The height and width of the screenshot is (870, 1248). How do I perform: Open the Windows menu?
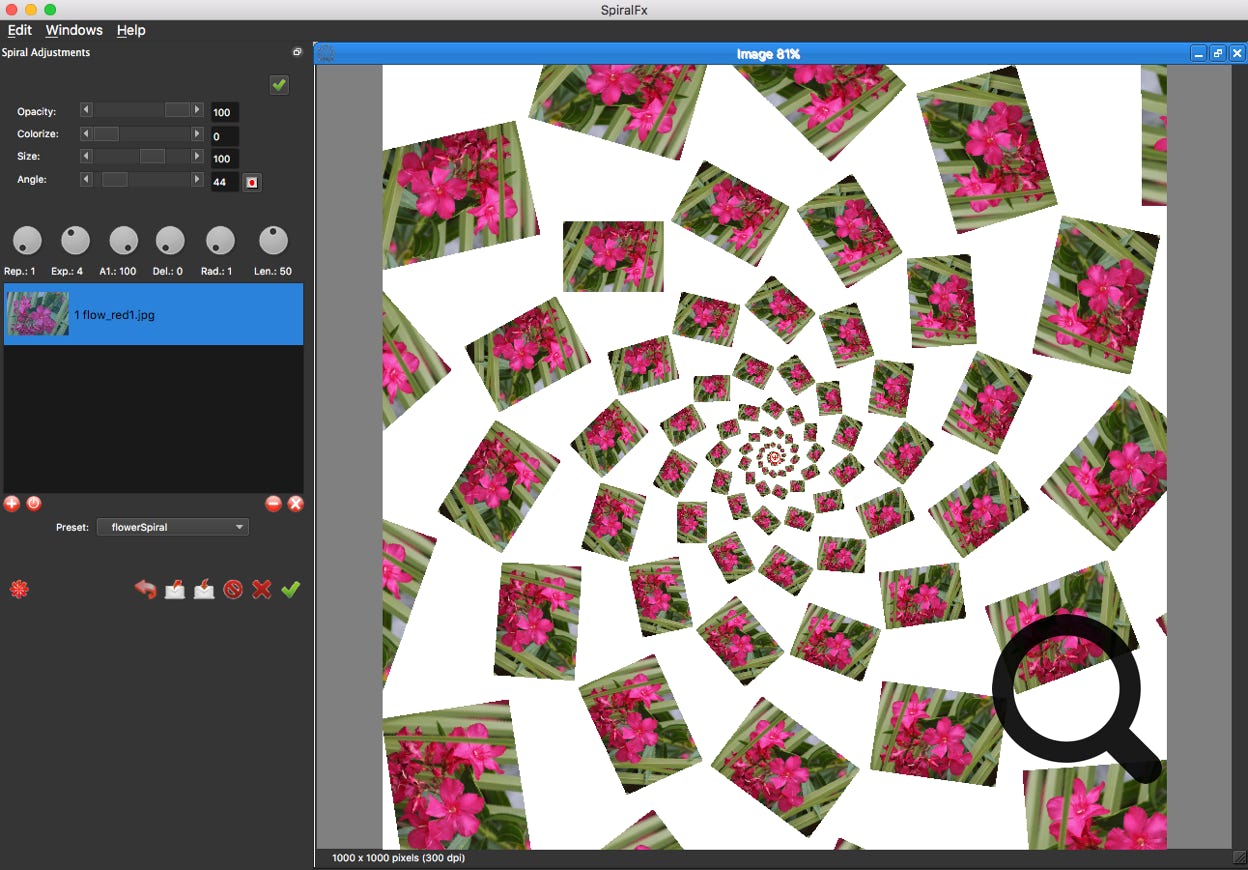point(74,30)
